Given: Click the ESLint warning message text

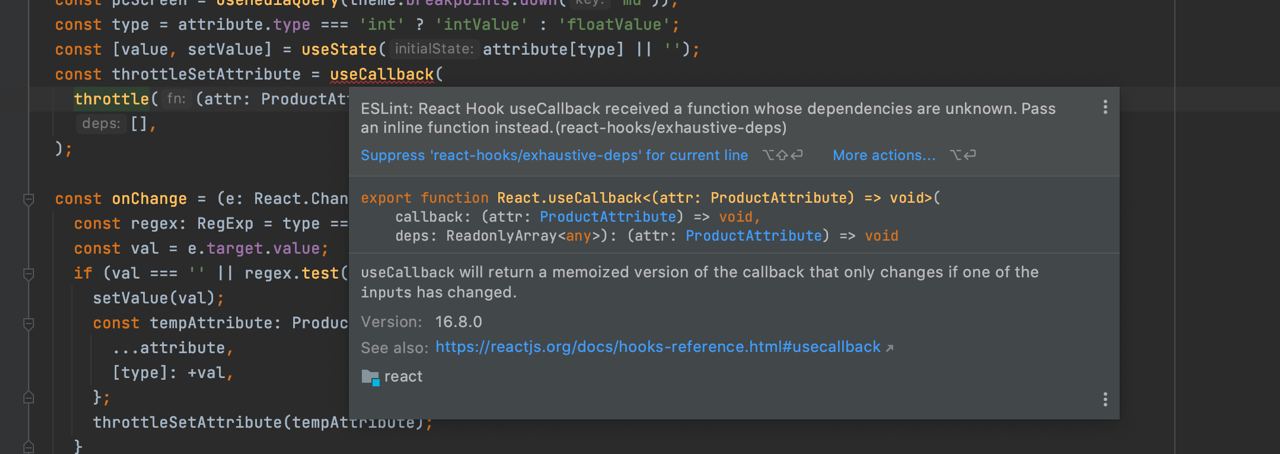Looking at the screenshot, I should click(708, 118).
